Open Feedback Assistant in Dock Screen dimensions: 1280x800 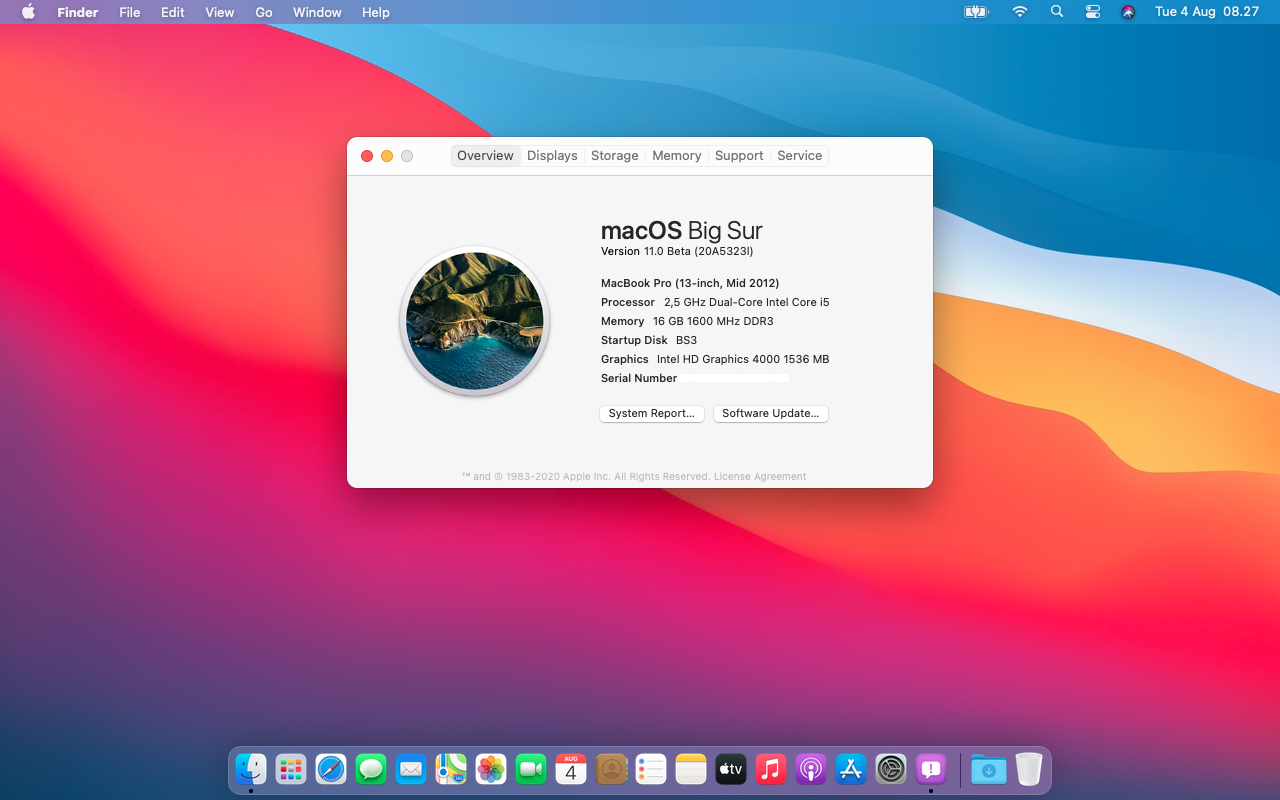click(931, 769)
